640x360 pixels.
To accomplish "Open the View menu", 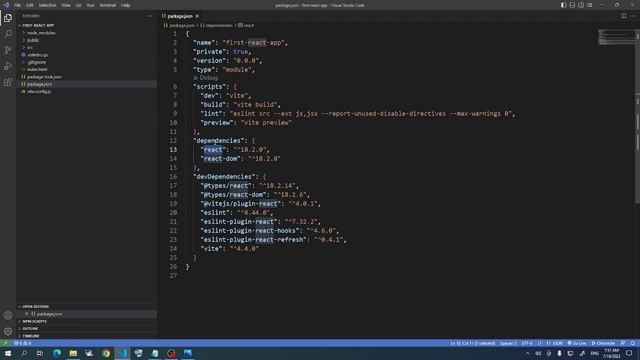I will pos(66,5).
